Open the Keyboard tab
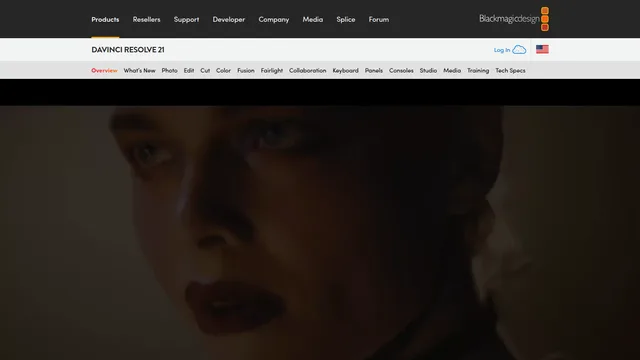The width and height of the screenshot is (640, 360). click(x=345, y=71)
